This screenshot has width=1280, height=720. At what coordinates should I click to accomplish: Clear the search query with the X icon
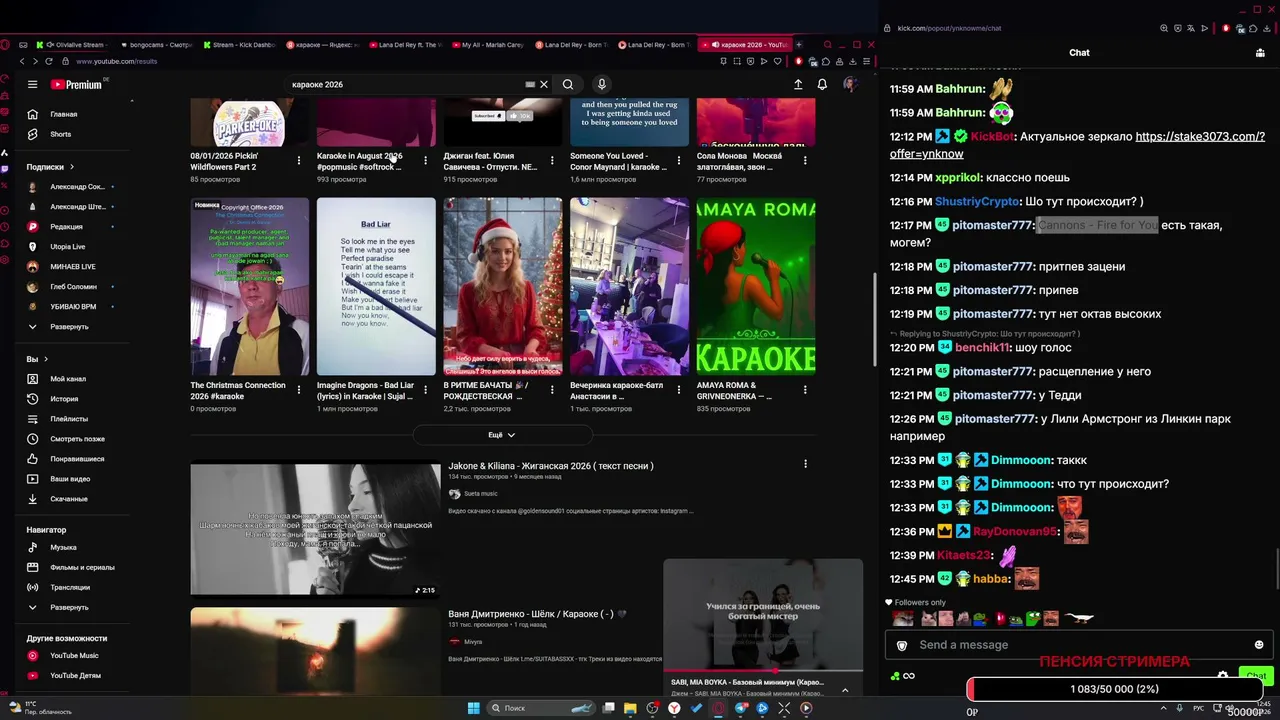(544, 84)
